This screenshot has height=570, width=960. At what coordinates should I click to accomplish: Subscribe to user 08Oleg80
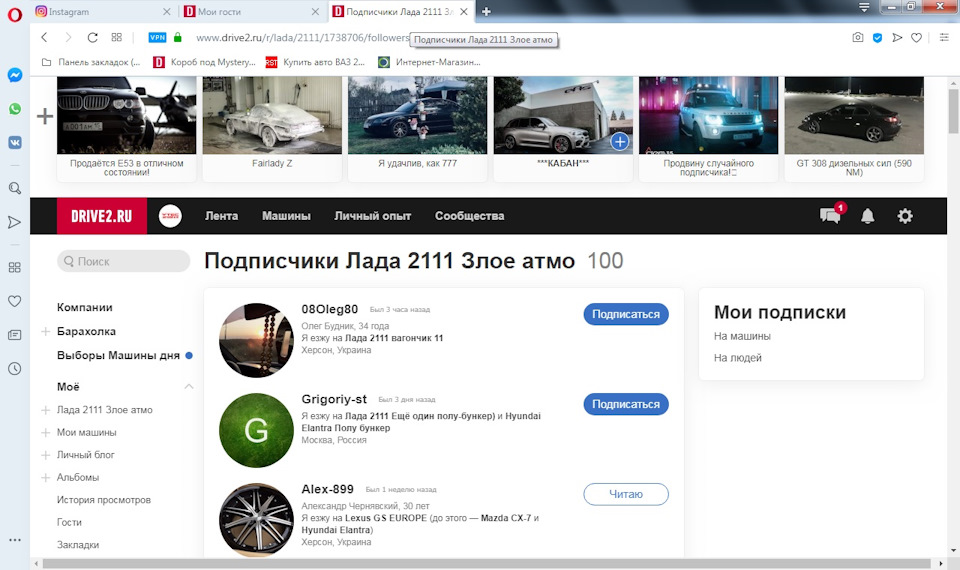pyautogui.click(x=626, y=315)
